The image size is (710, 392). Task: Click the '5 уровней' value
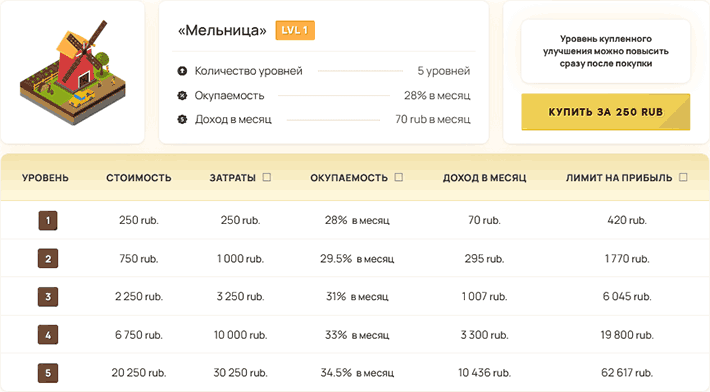[444, 71]
